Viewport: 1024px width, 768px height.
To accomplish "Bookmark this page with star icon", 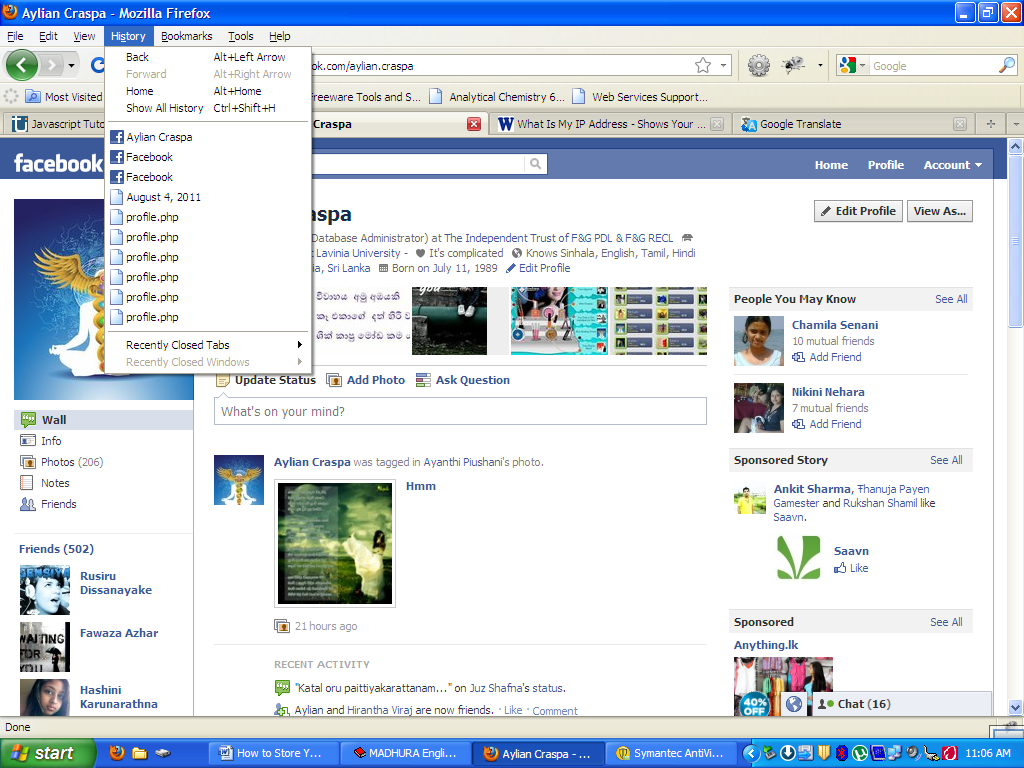I will 703,65.
